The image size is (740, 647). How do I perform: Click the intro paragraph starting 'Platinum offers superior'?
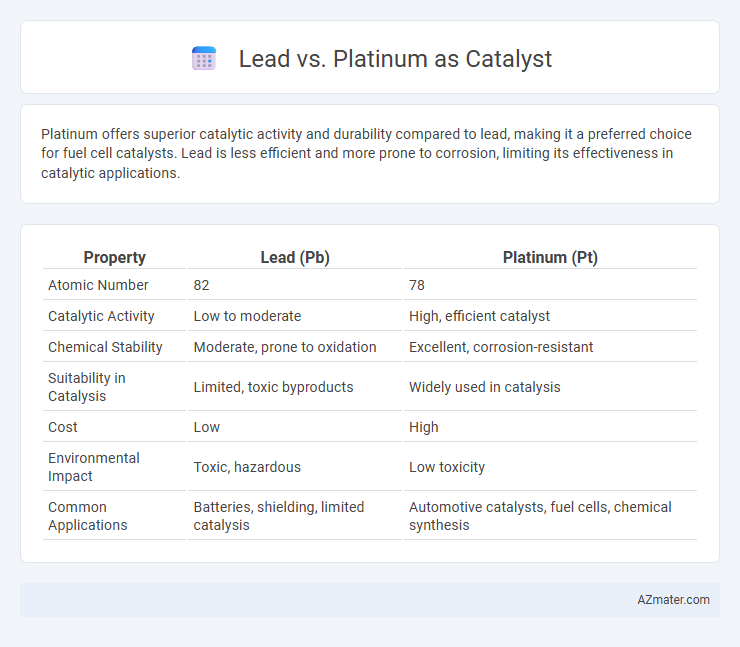pos(366,153)
